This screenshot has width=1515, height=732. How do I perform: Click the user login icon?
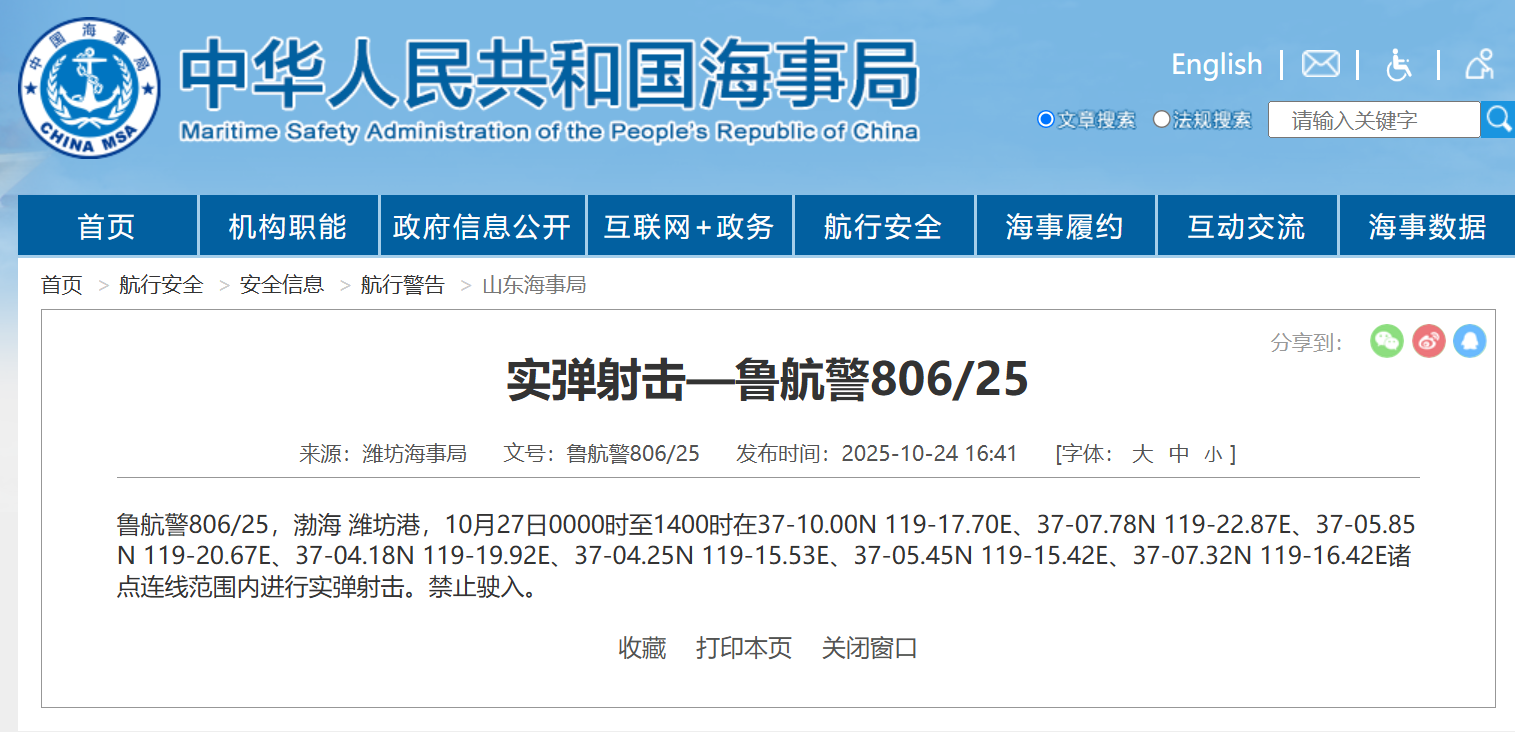point(1479,65)
